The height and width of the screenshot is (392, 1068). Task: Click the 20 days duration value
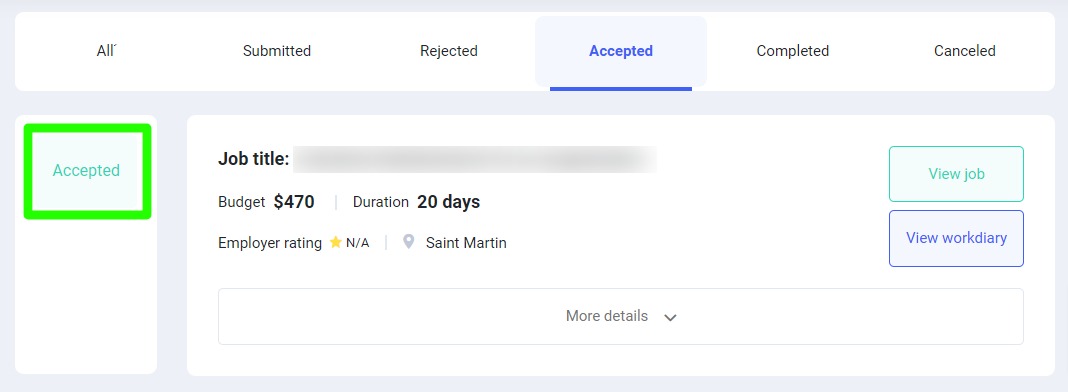tap(449, 202)
